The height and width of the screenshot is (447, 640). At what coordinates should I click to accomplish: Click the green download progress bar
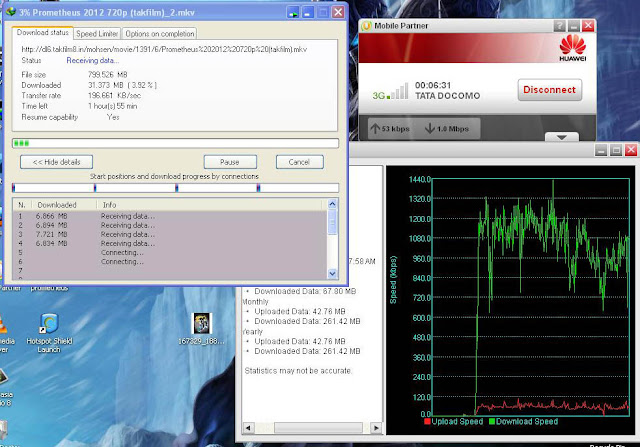(x=175, y=143)
